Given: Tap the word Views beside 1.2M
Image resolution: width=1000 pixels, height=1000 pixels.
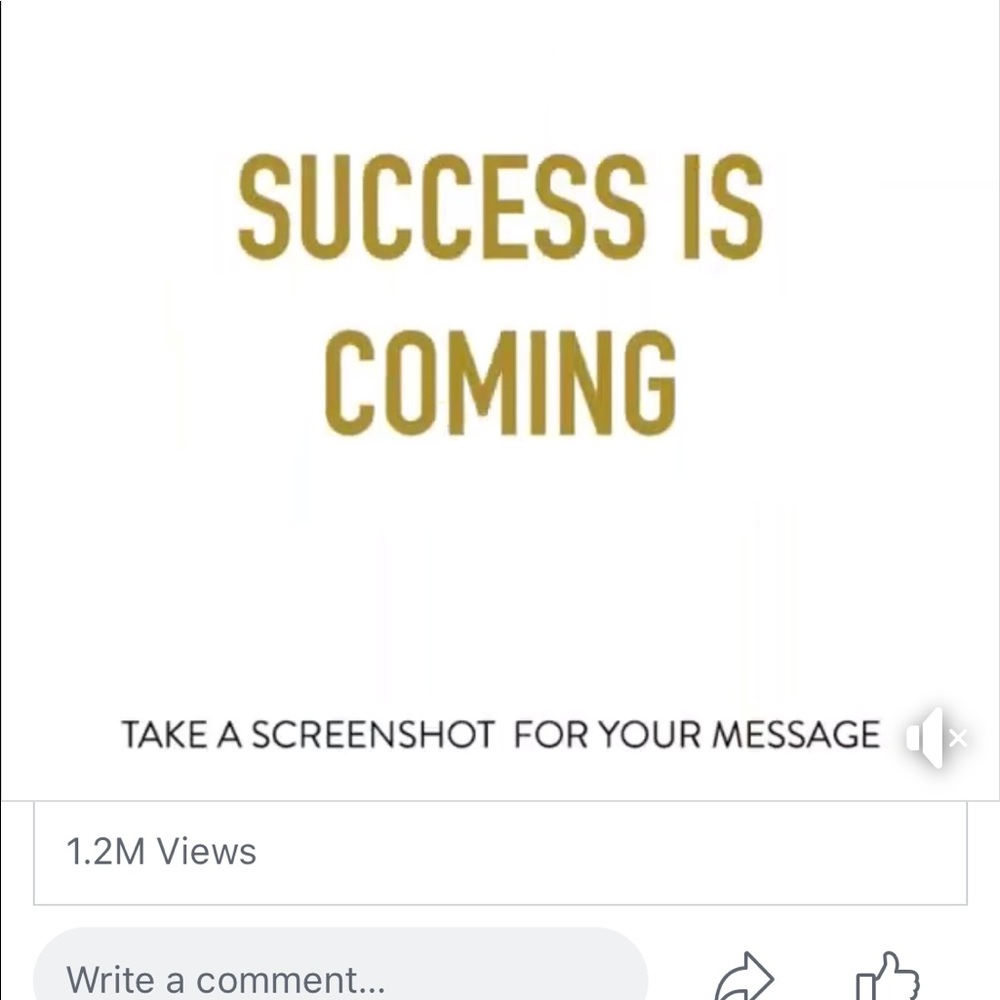Looking at the screenshot, I should tap(207, 851).
